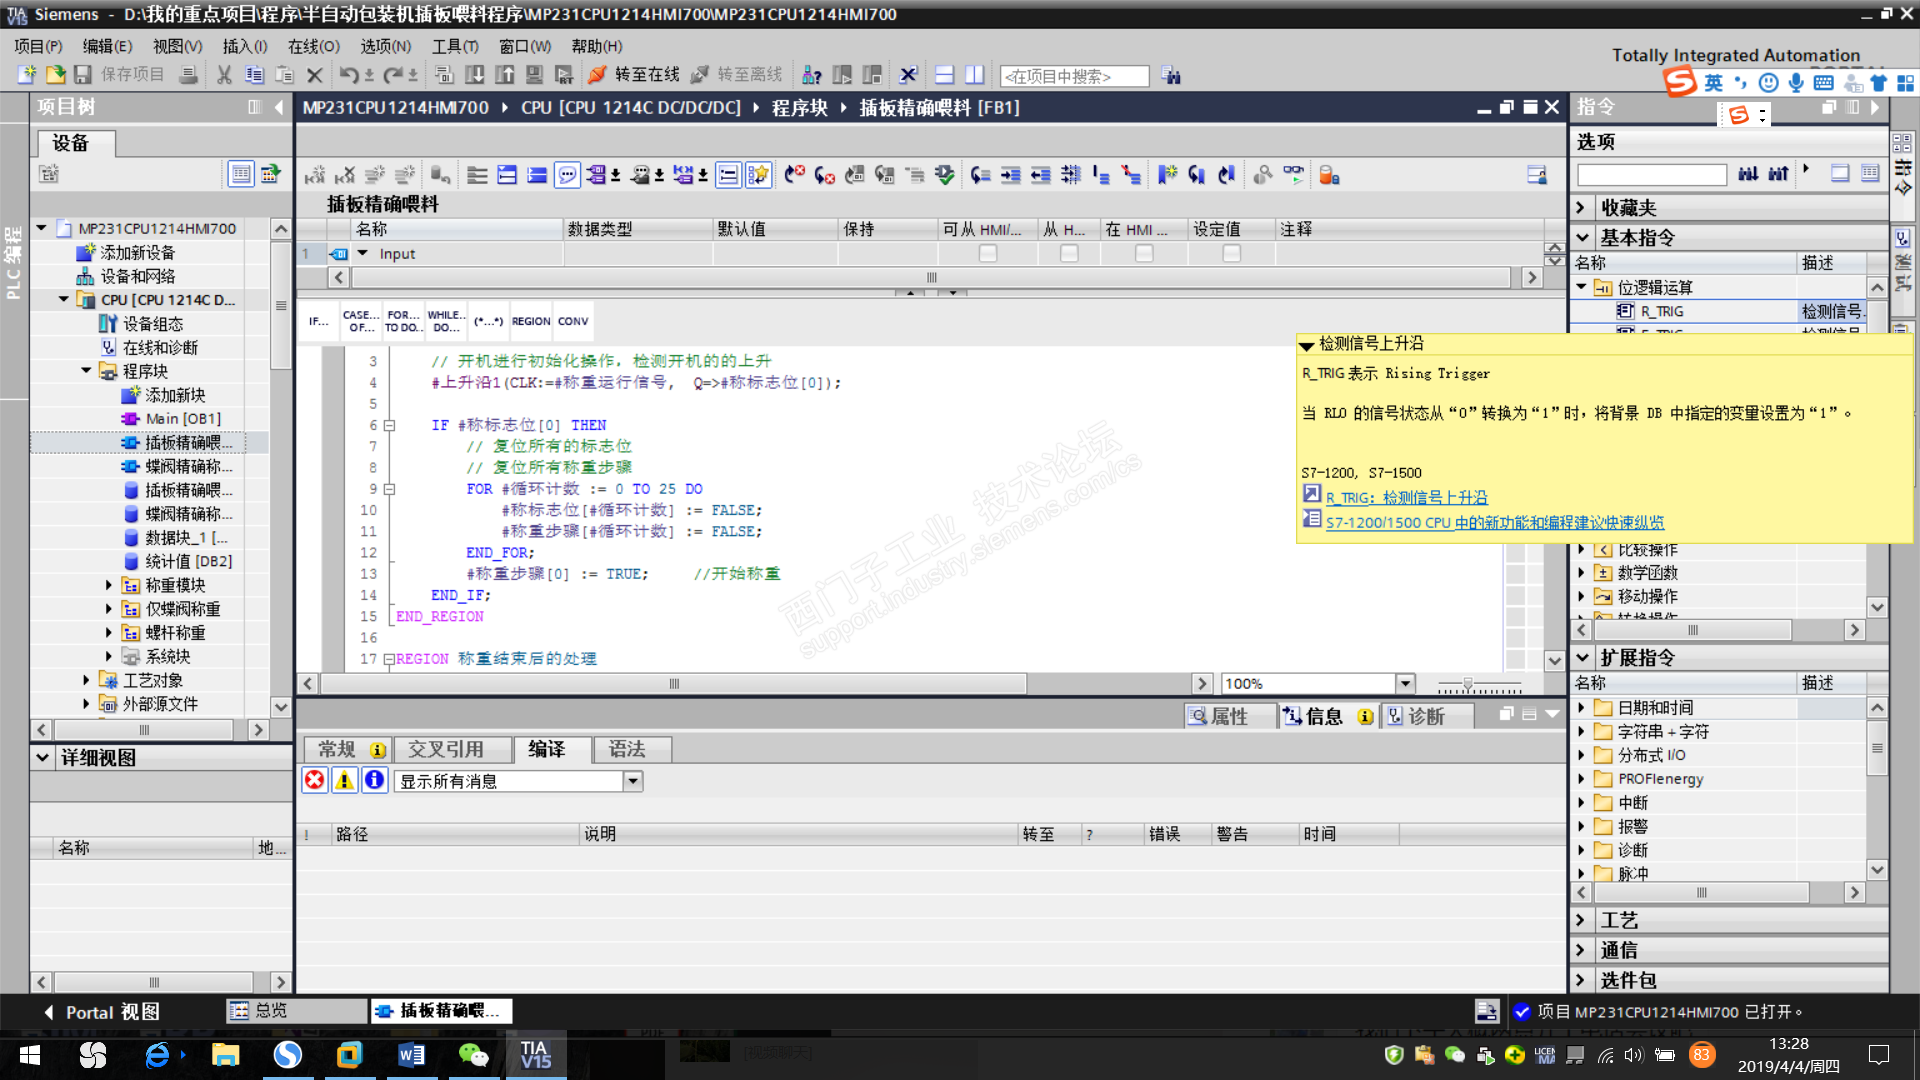1920x1080 pixels.
Task: Insert an IF statement snippet
Action: tap(318, 321)
